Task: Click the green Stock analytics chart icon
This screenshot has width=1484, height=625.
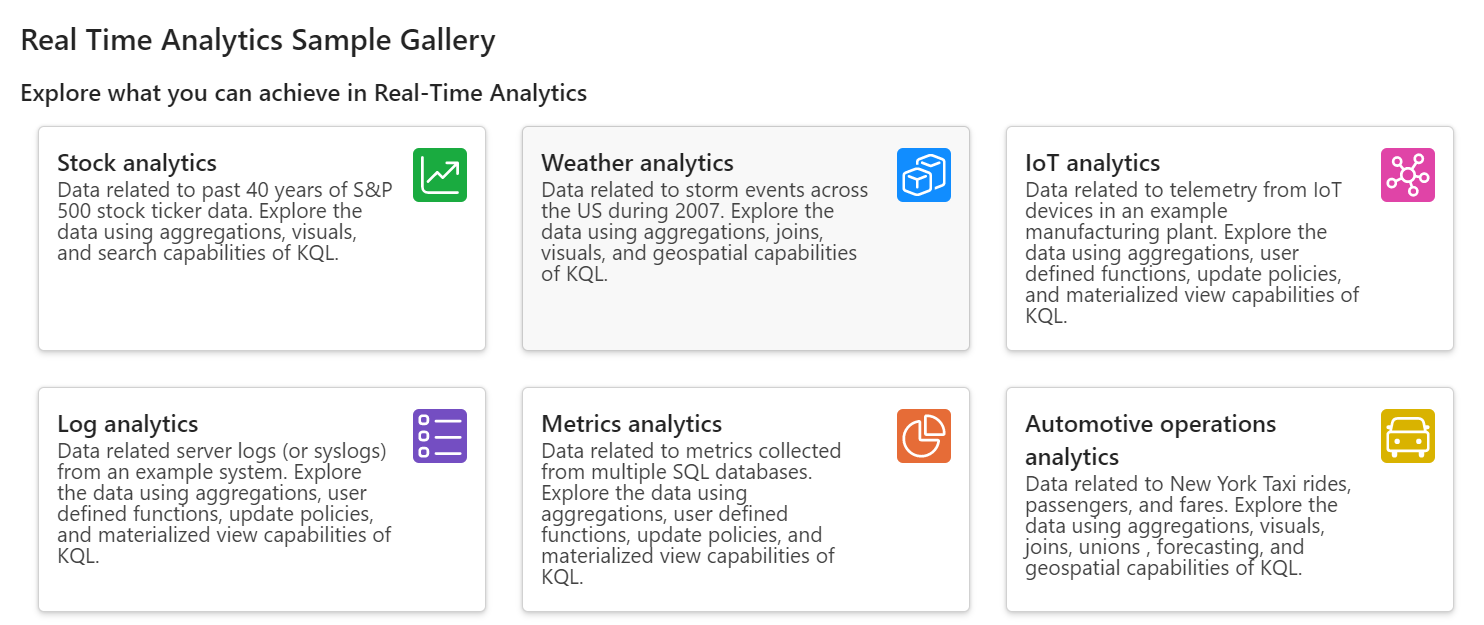Action: pyautogui.click(x=440, y=175)
